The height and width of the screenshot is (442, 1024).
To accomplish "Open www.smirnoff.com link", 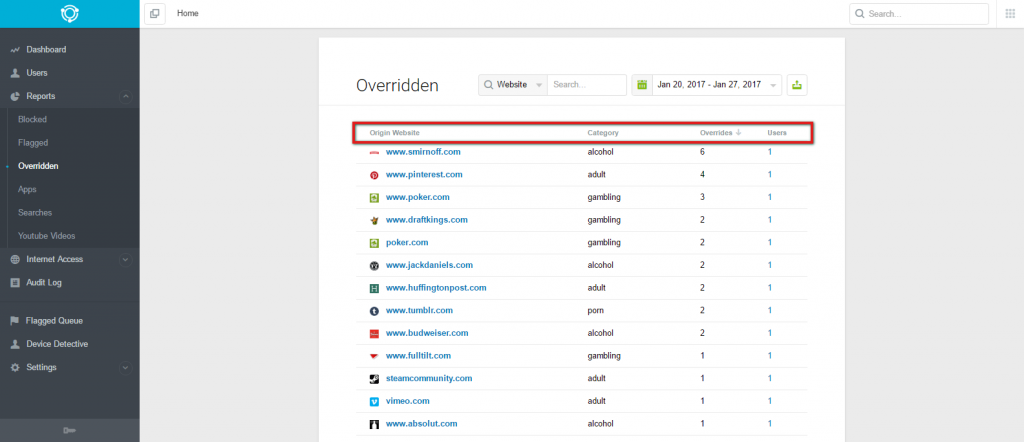I will coord(423,151).
